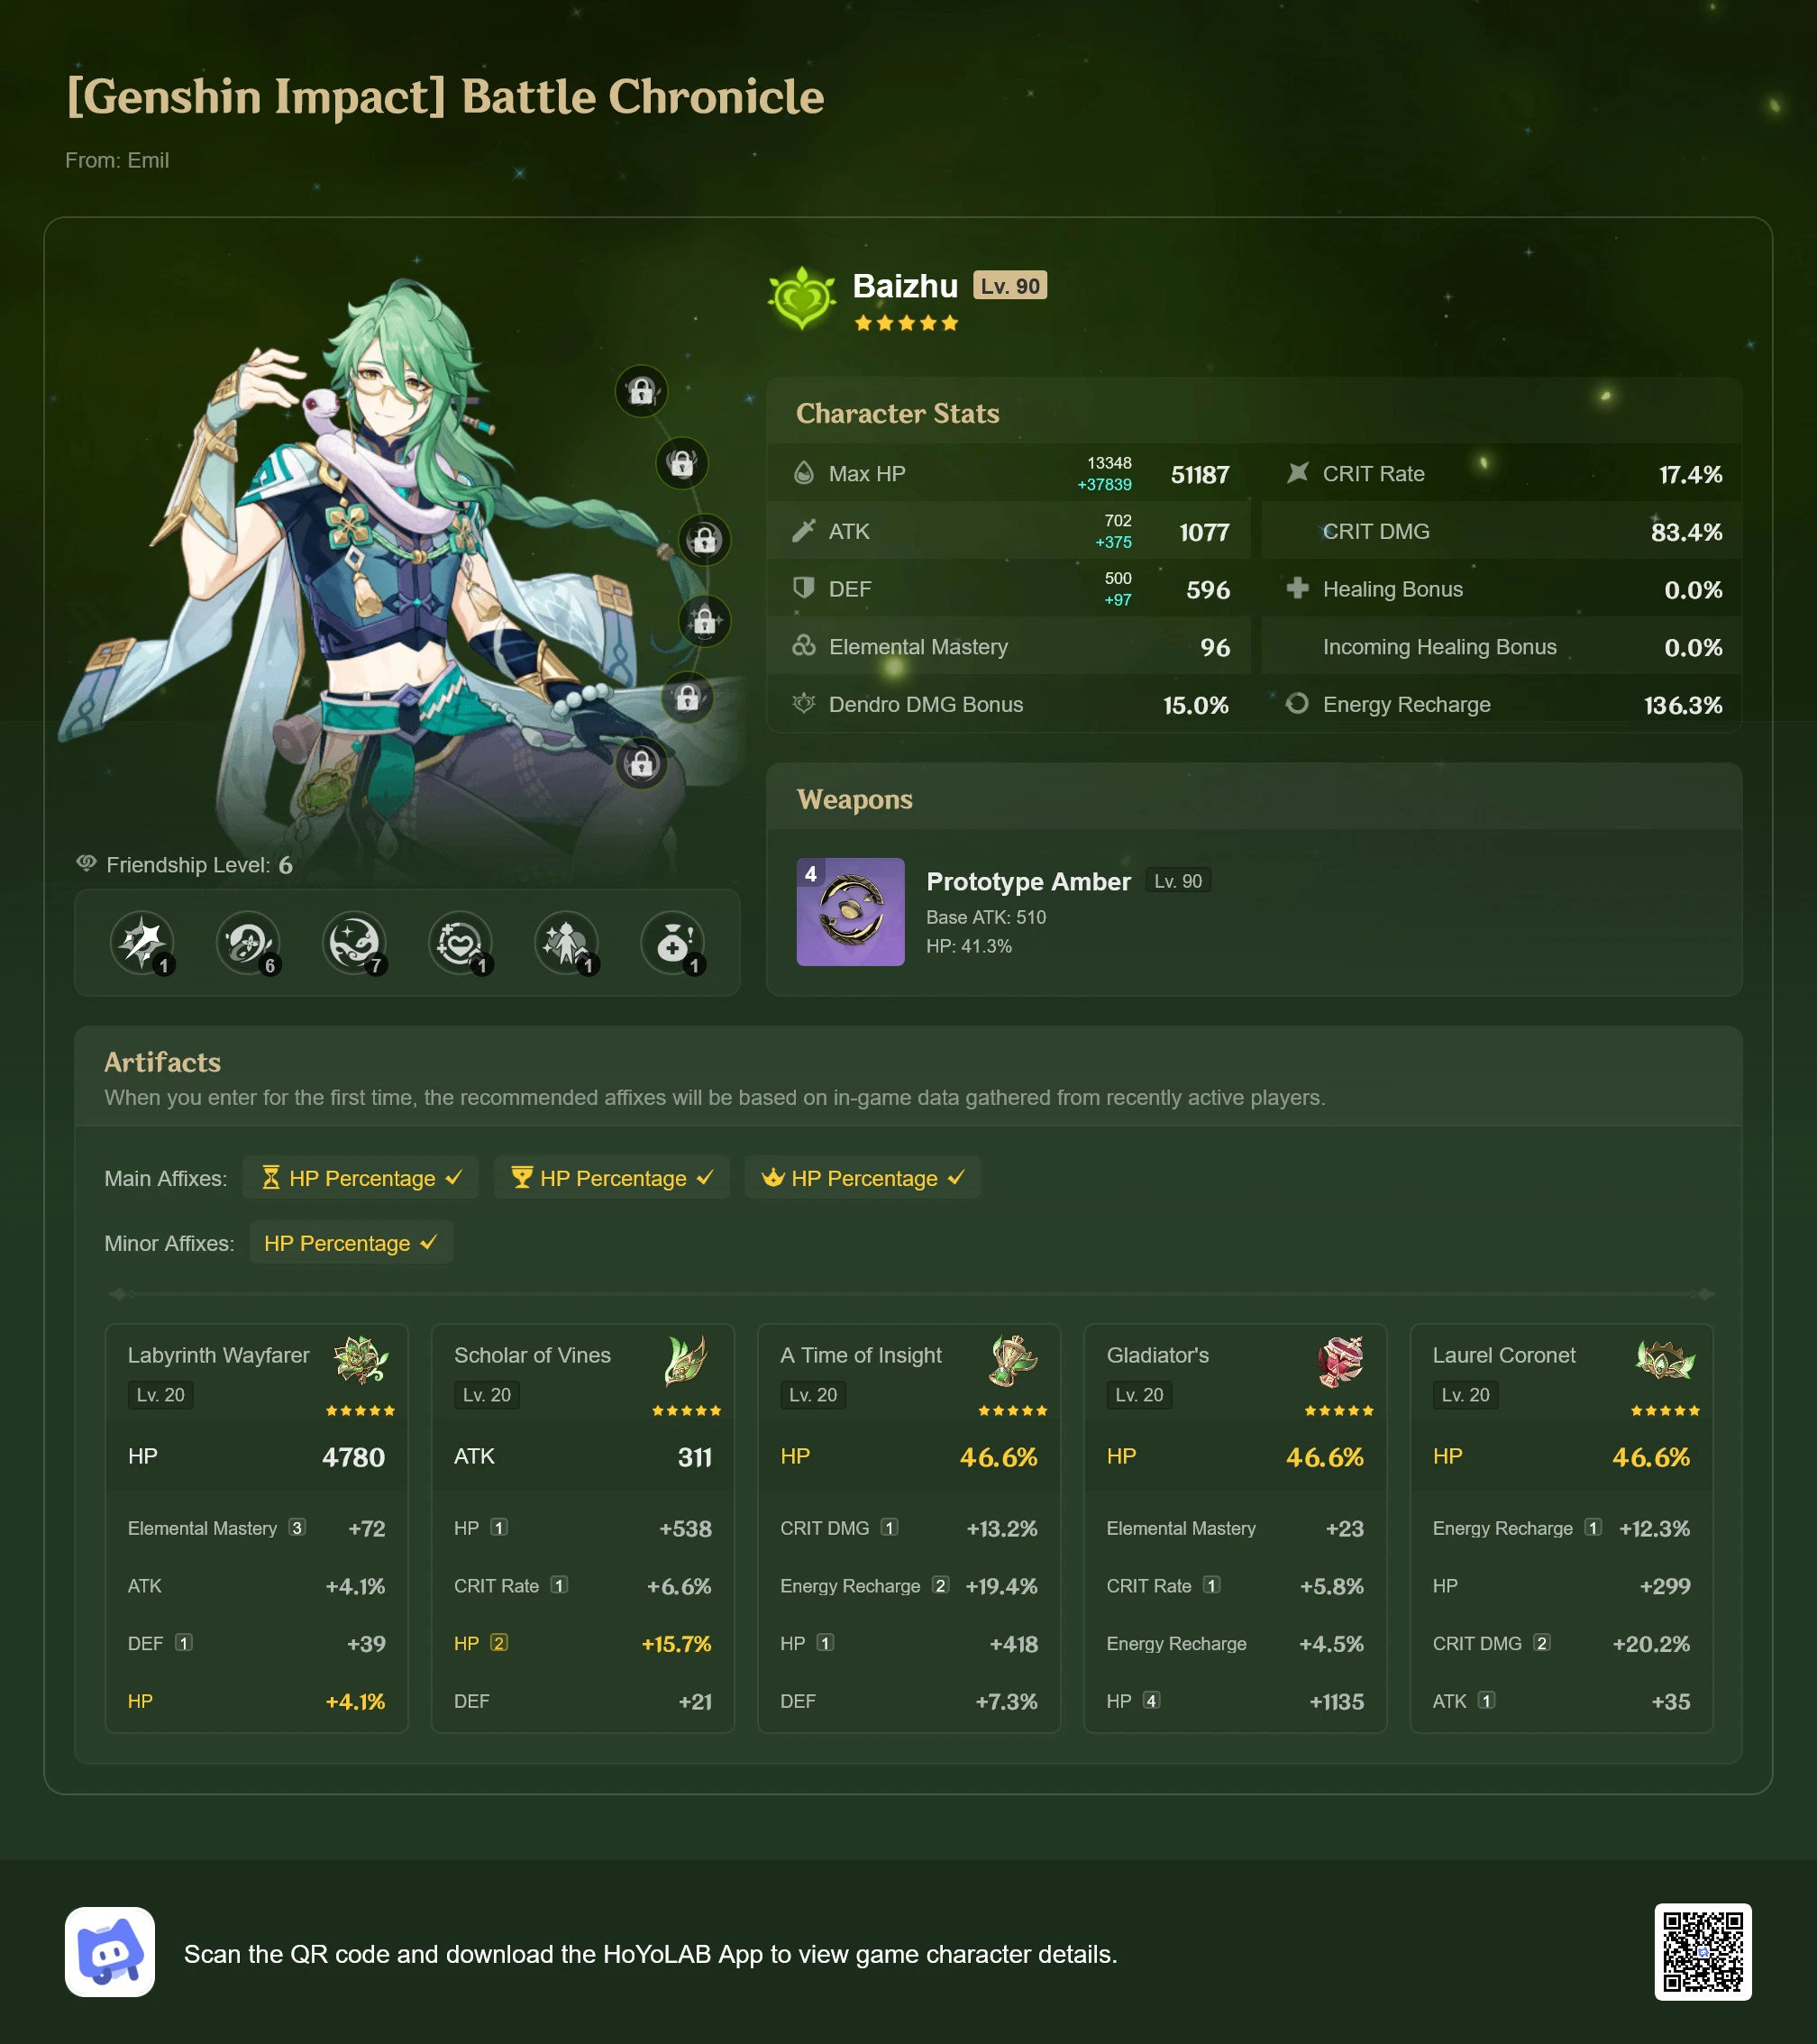Toggle the hourglass HP Percentage main affix
The width and height of the screenshot is (1817, 2044).
(x=360, y=1178)
